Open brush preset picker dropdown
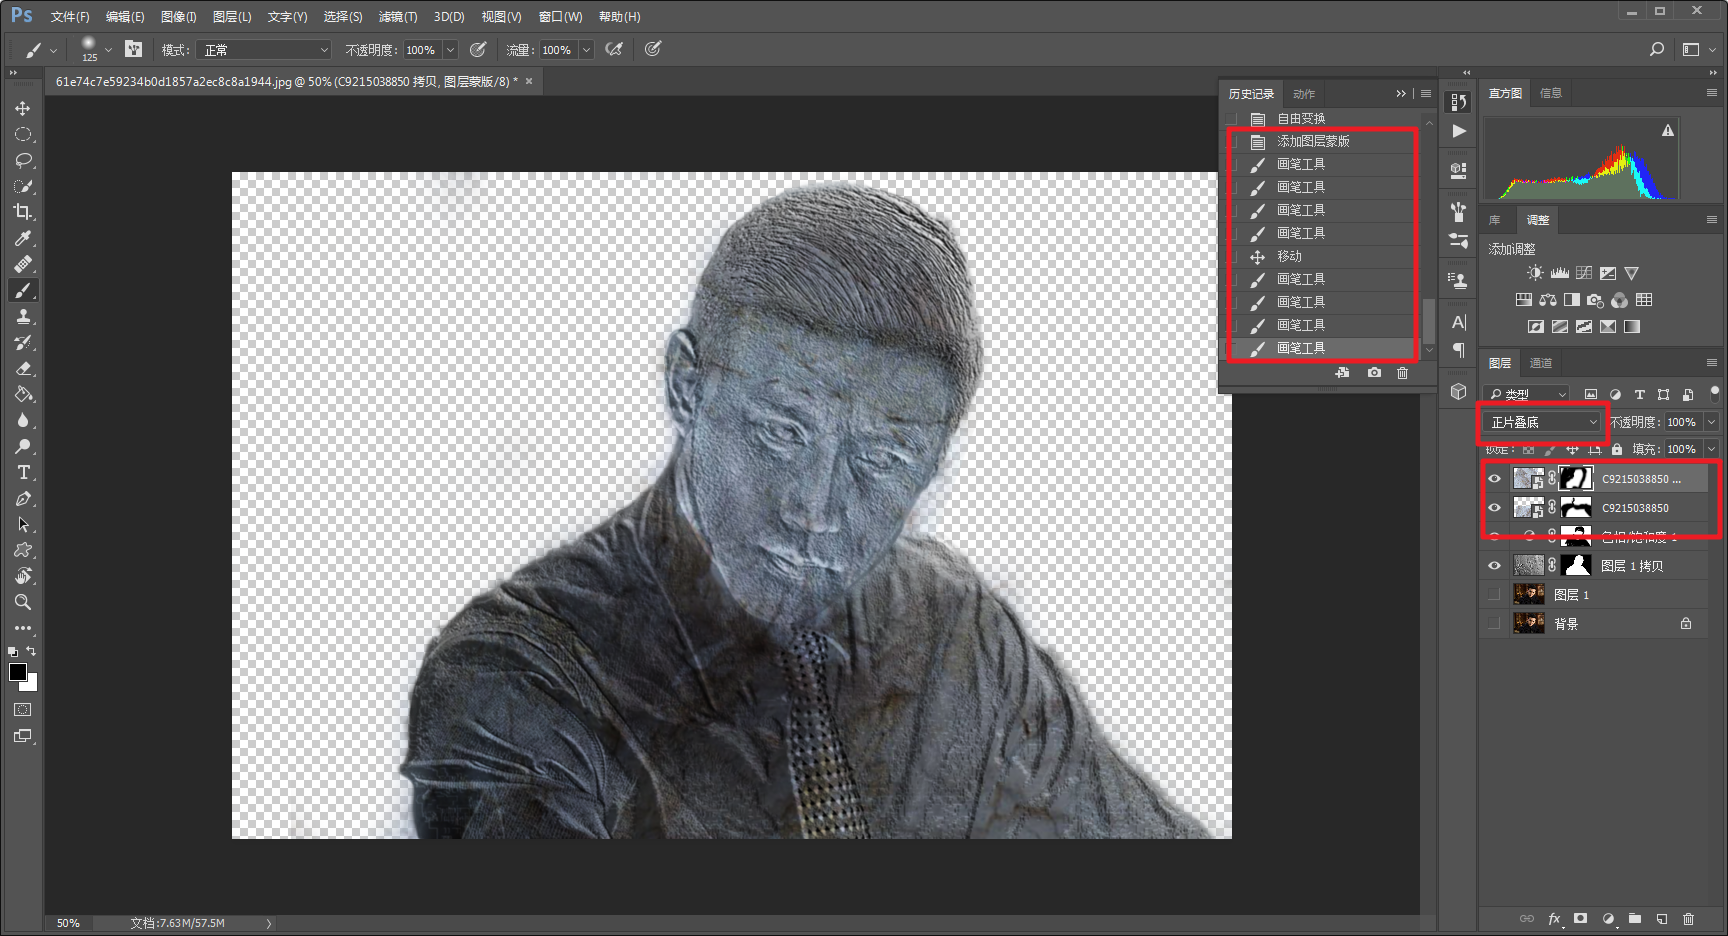1728x936 pixels. (108, 49)
